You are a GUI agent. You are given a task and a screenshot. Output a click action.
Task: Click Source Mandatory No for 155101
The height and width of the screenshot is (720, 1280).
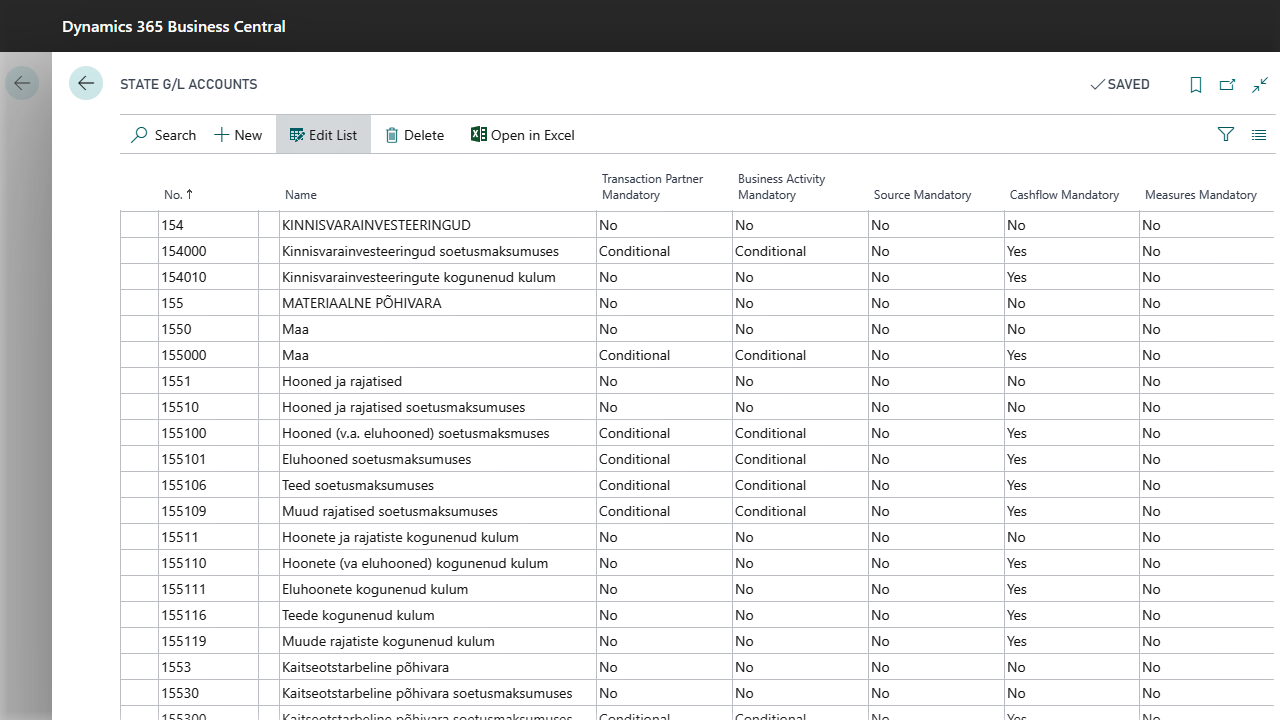(936, 459)
